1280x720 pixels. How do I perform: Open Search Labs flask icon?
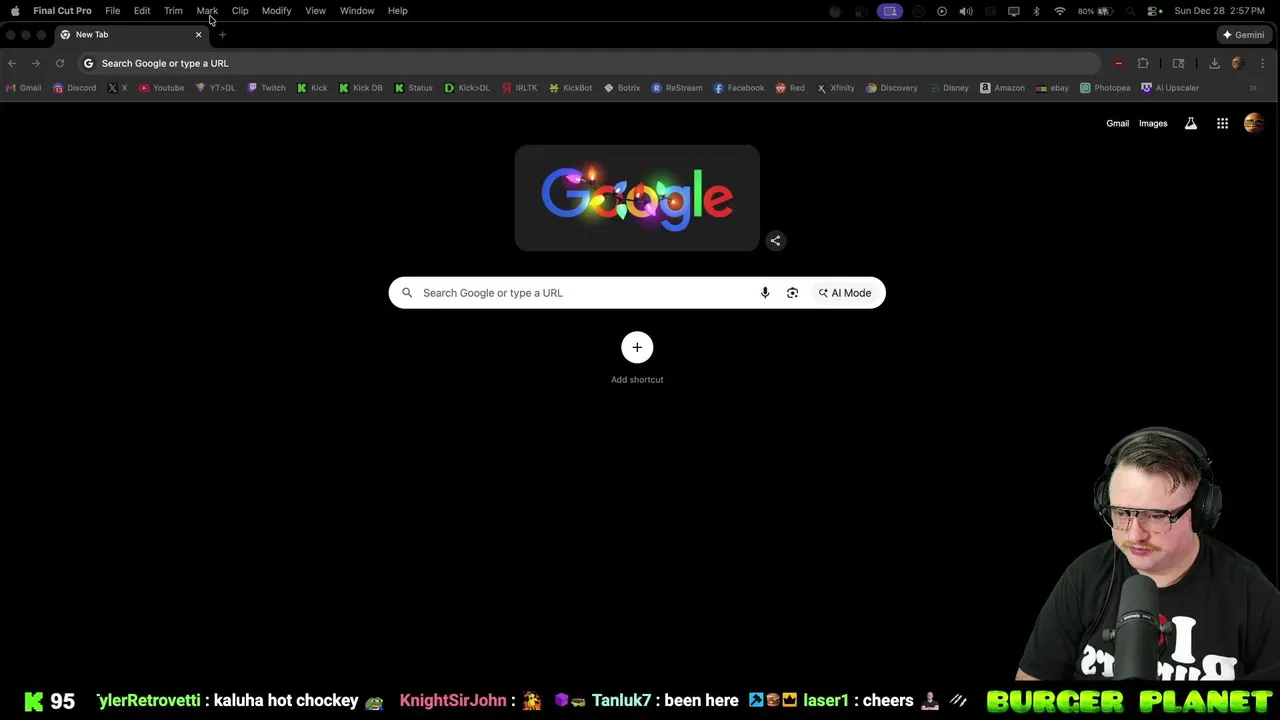[1191, 124]
